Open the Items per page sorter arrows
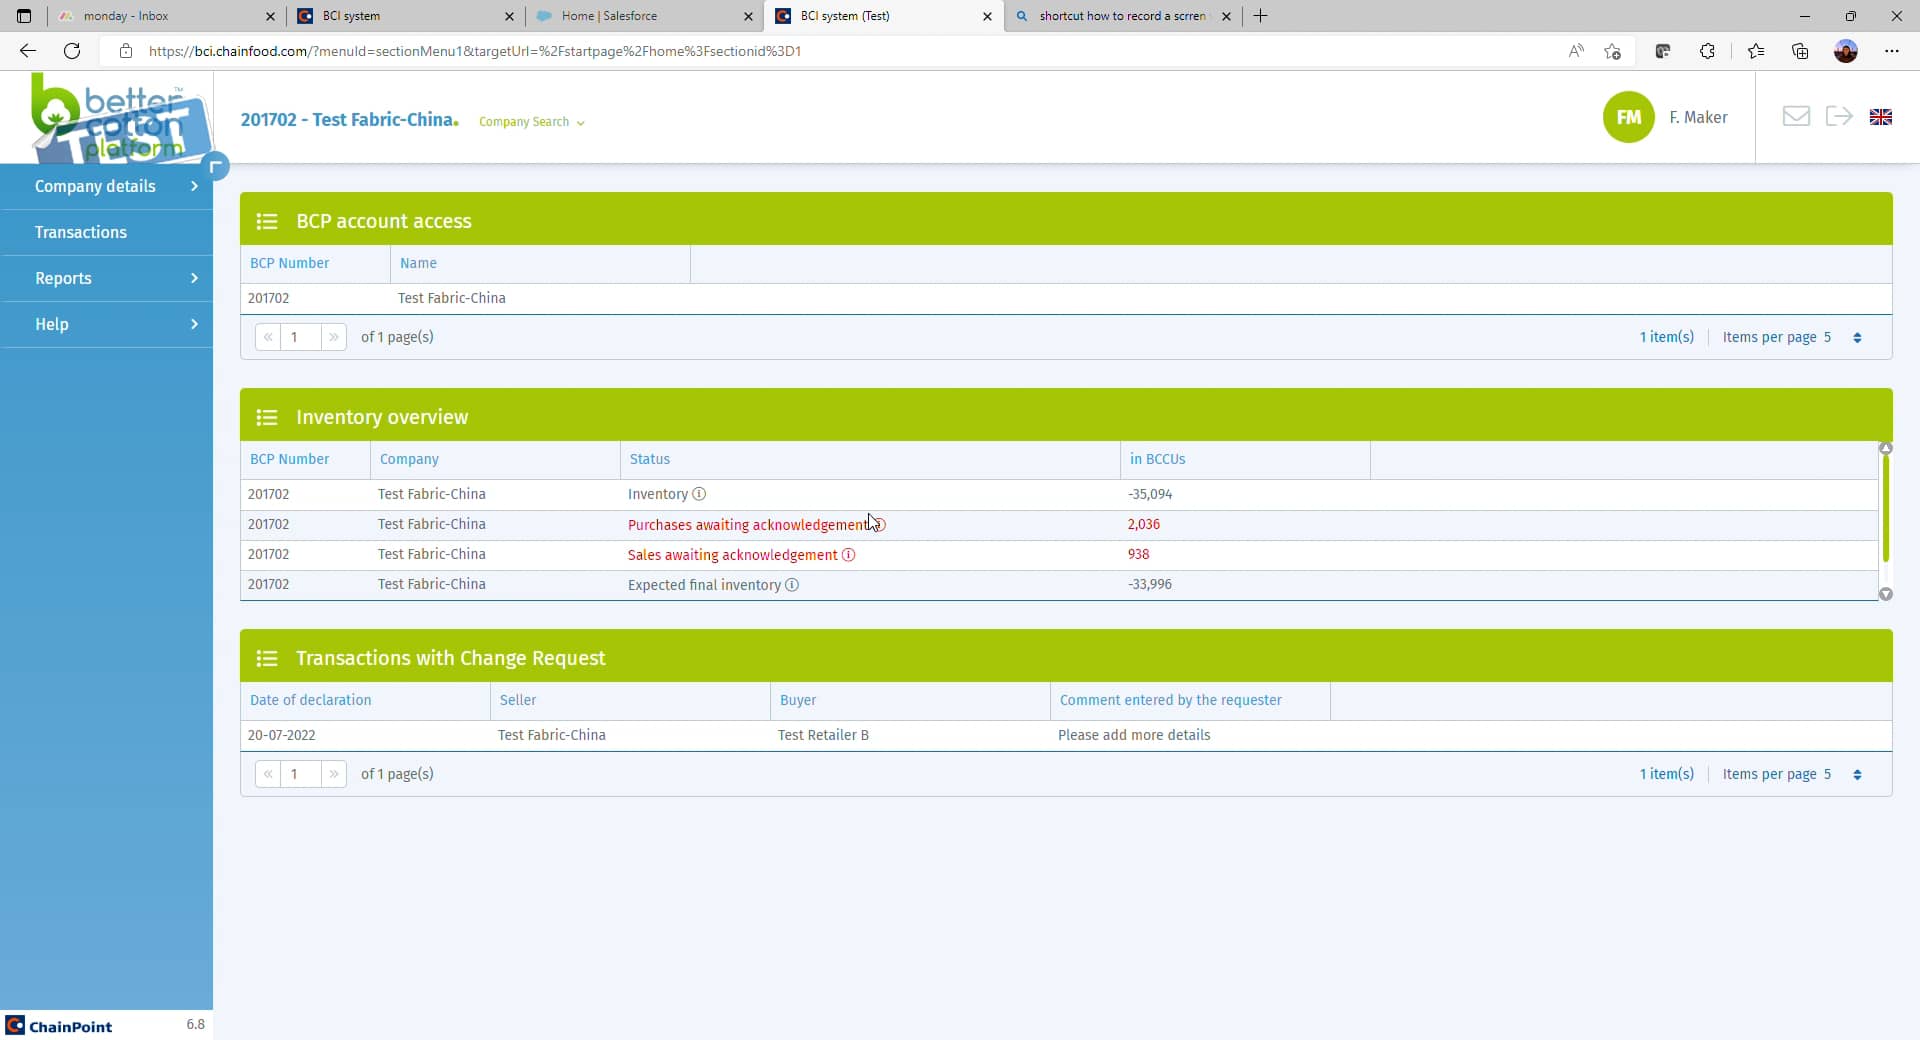This screenshot has height=1040, width=1920. [x=1858, y=337]
